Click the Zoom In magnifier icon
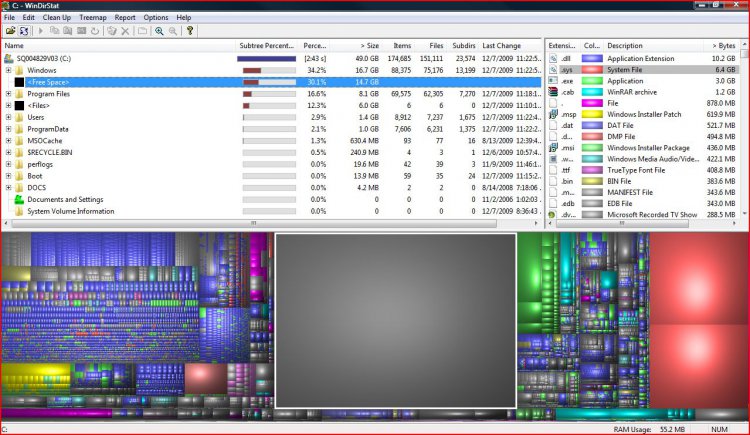750x435 pixels. coord(159,31)
